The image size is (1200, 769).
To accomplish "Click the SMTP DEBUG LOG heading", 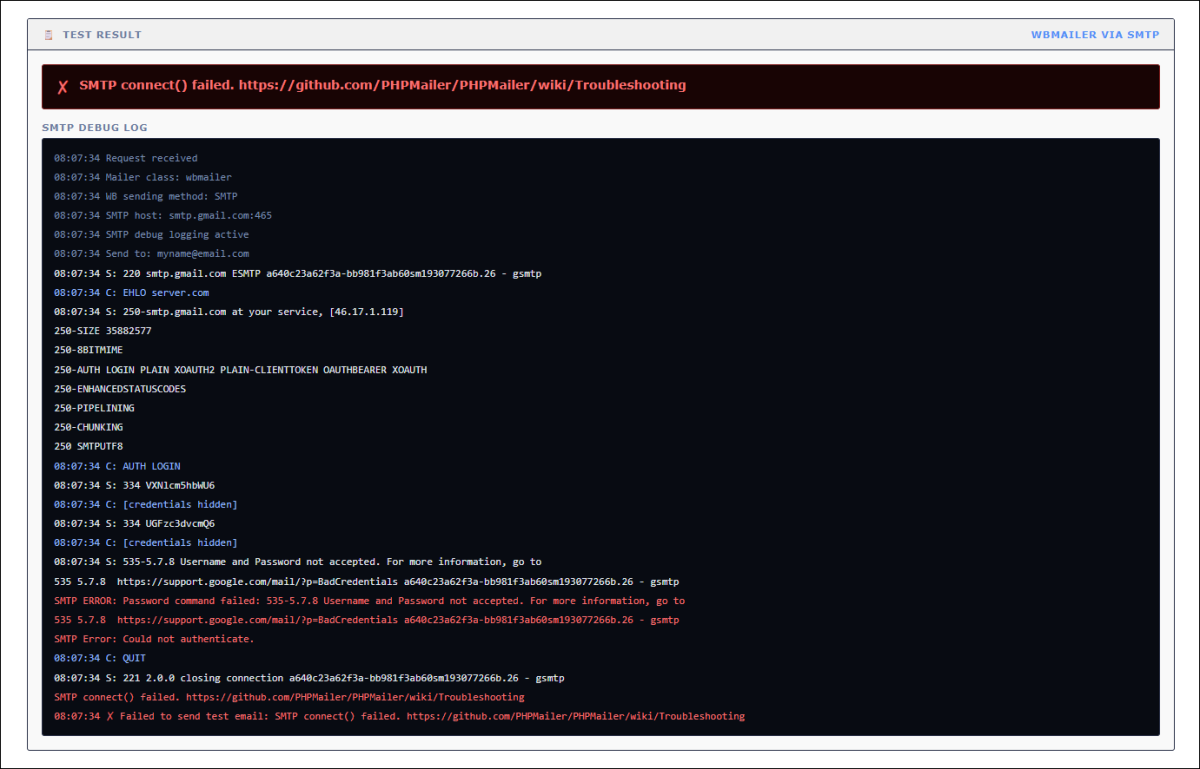I will coord(94,128).
